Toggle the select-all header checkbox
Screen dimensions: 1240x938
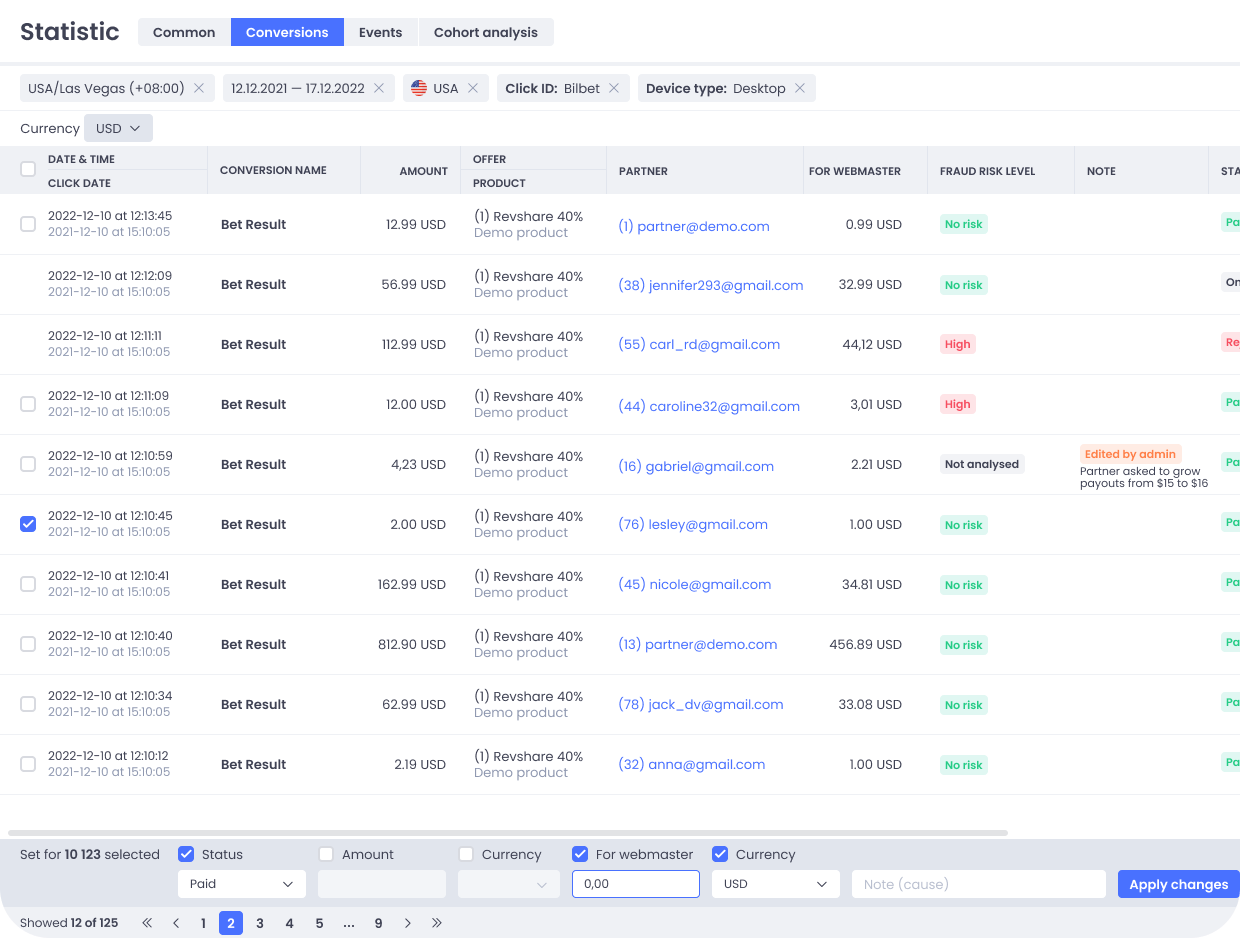[x=28, y=170]
